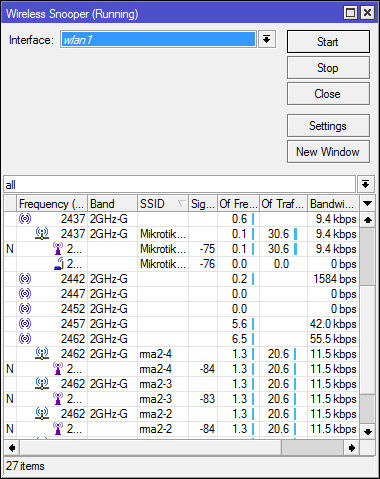Click the 6.5 Of Freq value
The height and width of the screenshot is (479, 380).
pos(239,339)
